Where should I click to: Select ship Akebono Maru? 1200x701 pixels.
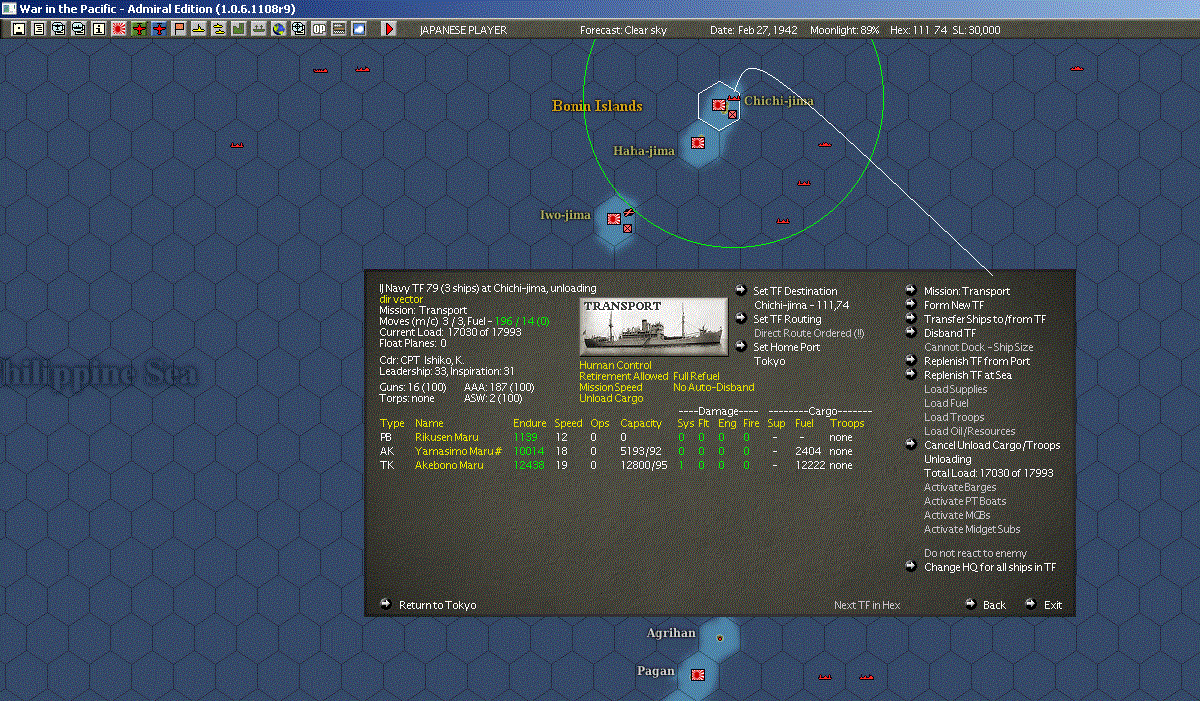pyautogui.click(x=449, y=465)
